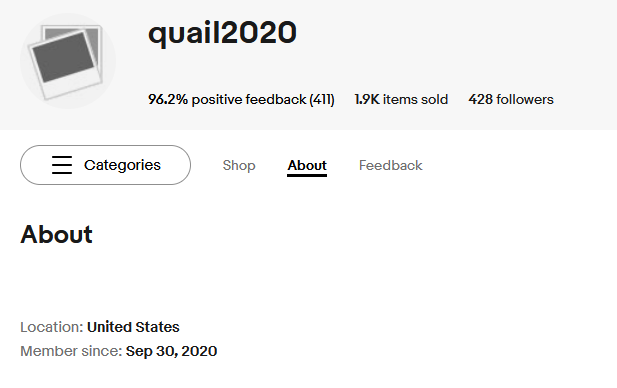Click the hamburger menu icon in Categories

(62, 165)
